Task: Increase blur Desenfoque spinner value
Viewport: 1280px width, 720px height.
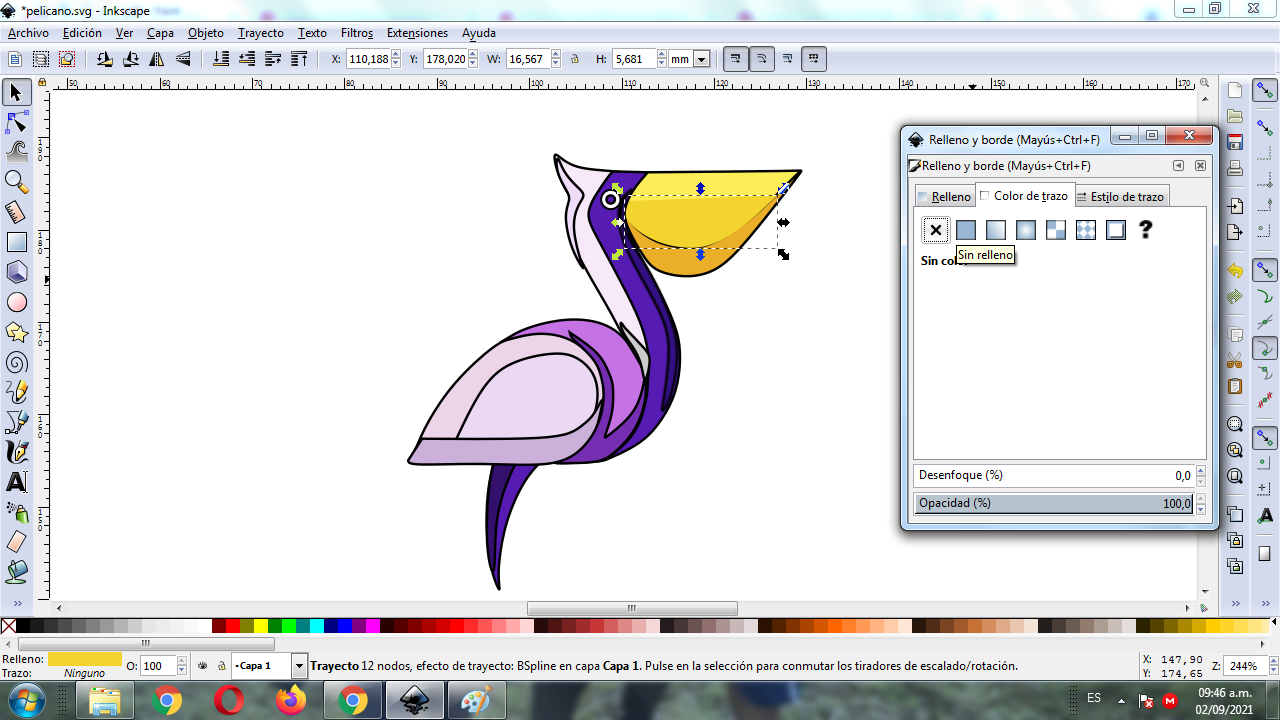Action: click(1200, 471)
